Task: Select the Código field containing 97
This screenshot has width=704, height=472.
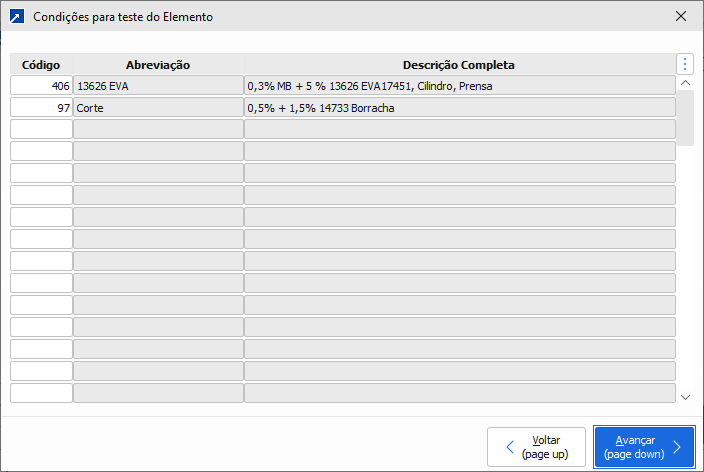Action: (41, 107)
